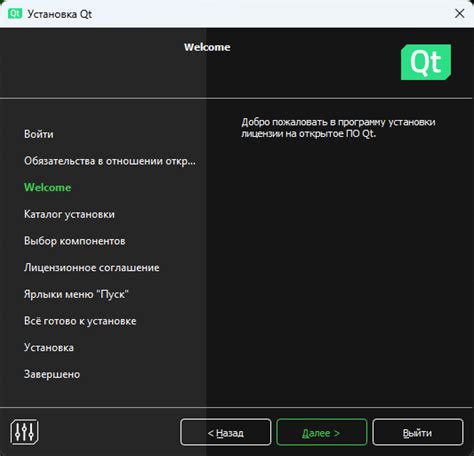The image size is (474, 456).
Task: Open the installer settings sliders icon
Action: tap(24, 432)
